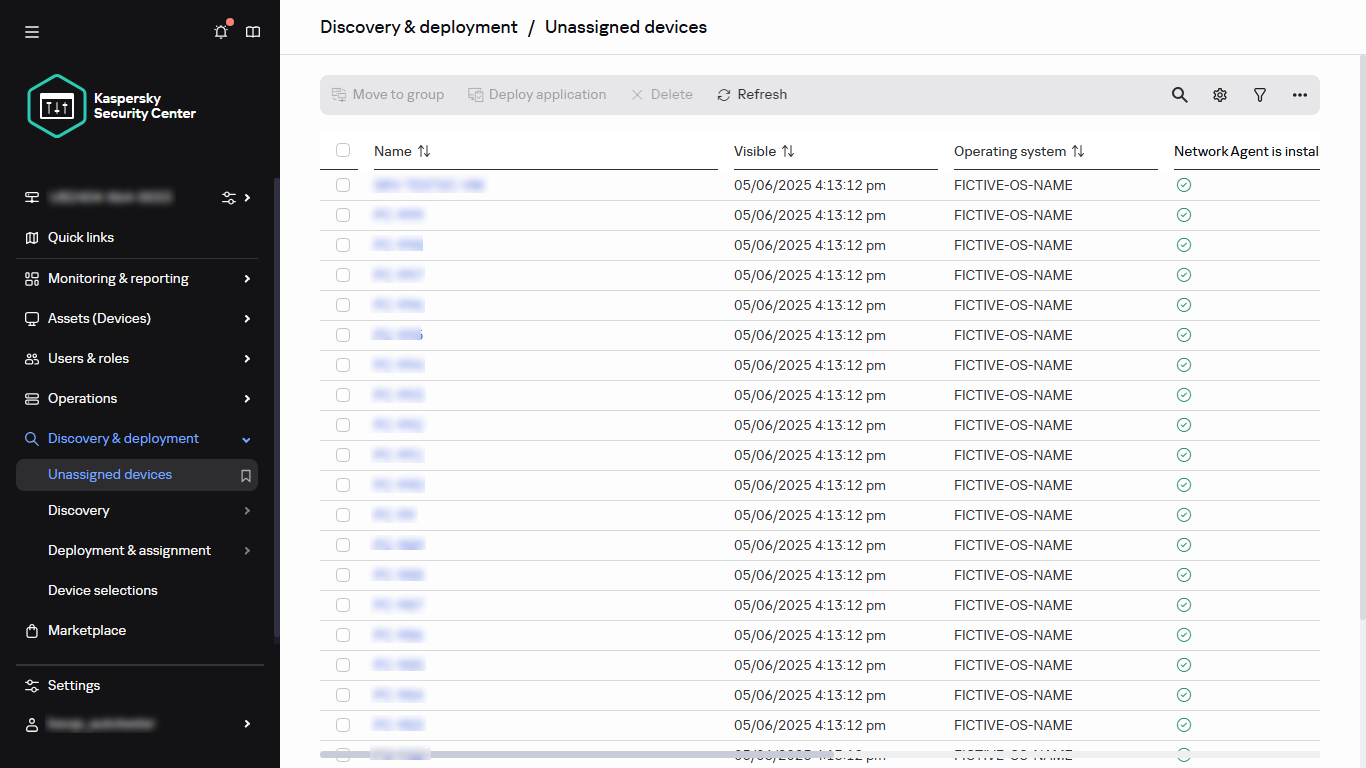This screenshot has width=1366, height=768.
Task: Check the checkbox for the first device row
Action: click(x=343, y=184)
